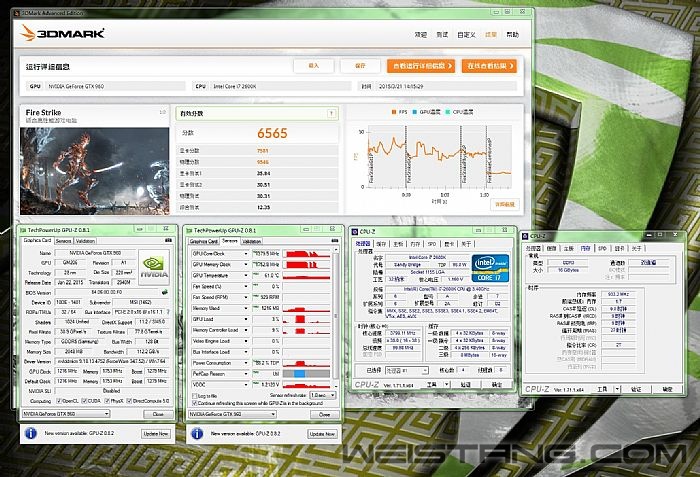Click Update Now in the Sensors GPU-Z window
Viewport: 700px width, 477px height.
pyautogui.click(x=321, y=433)
